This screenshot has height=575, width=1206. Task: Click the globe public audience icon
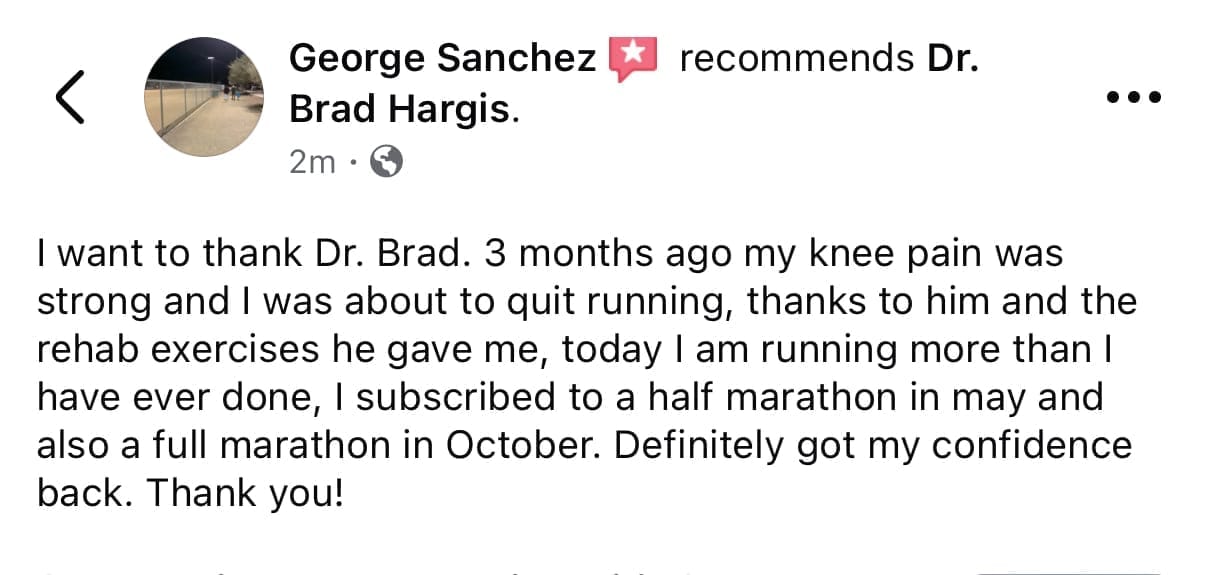point(387,161)
